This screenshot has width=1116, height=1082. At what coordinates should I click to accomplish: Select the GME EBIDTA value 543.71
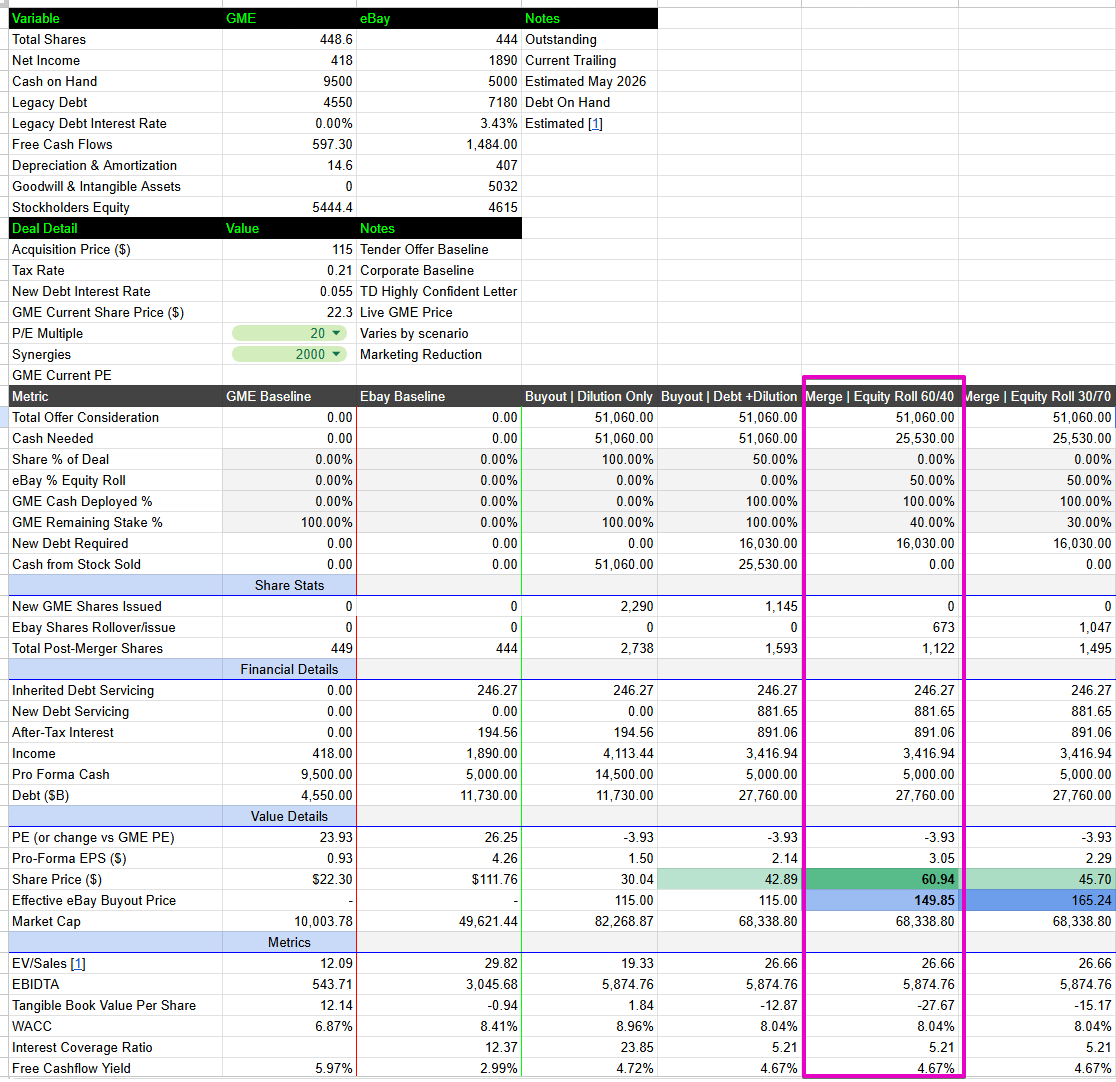289,984
